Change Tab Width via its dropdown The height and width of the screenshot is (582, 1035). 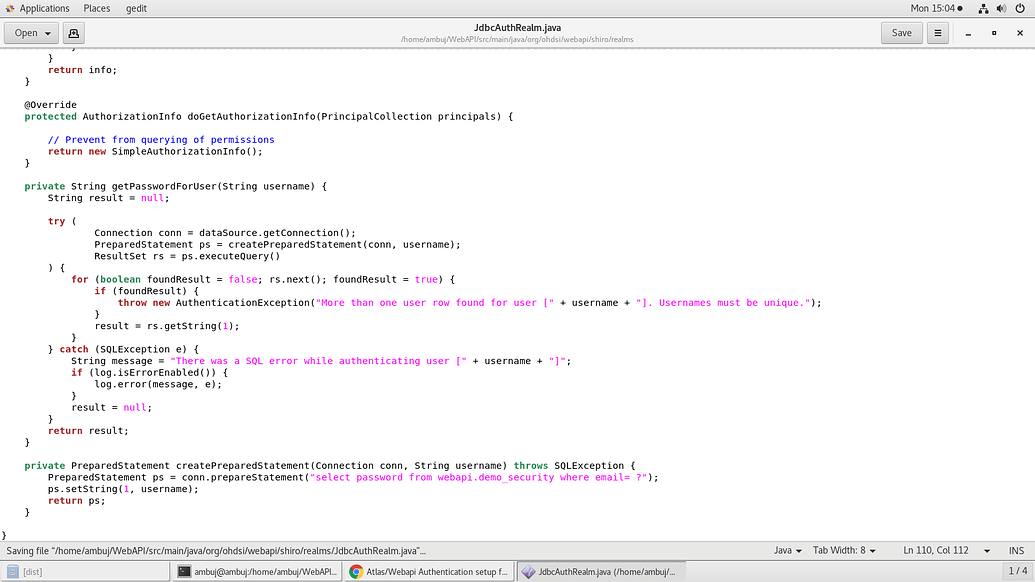pyautogui.click(x=843, y=550)
